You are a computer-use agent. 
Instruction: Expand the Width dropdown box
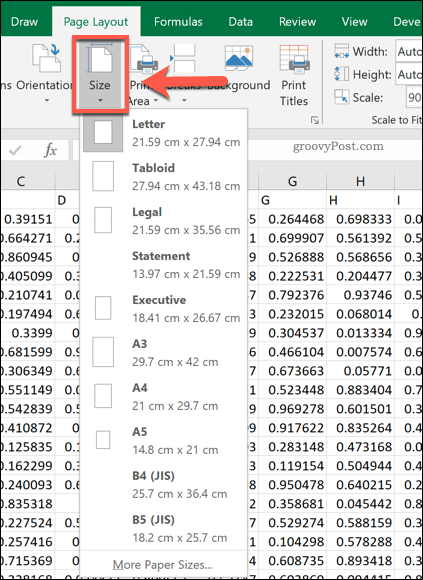409,51
